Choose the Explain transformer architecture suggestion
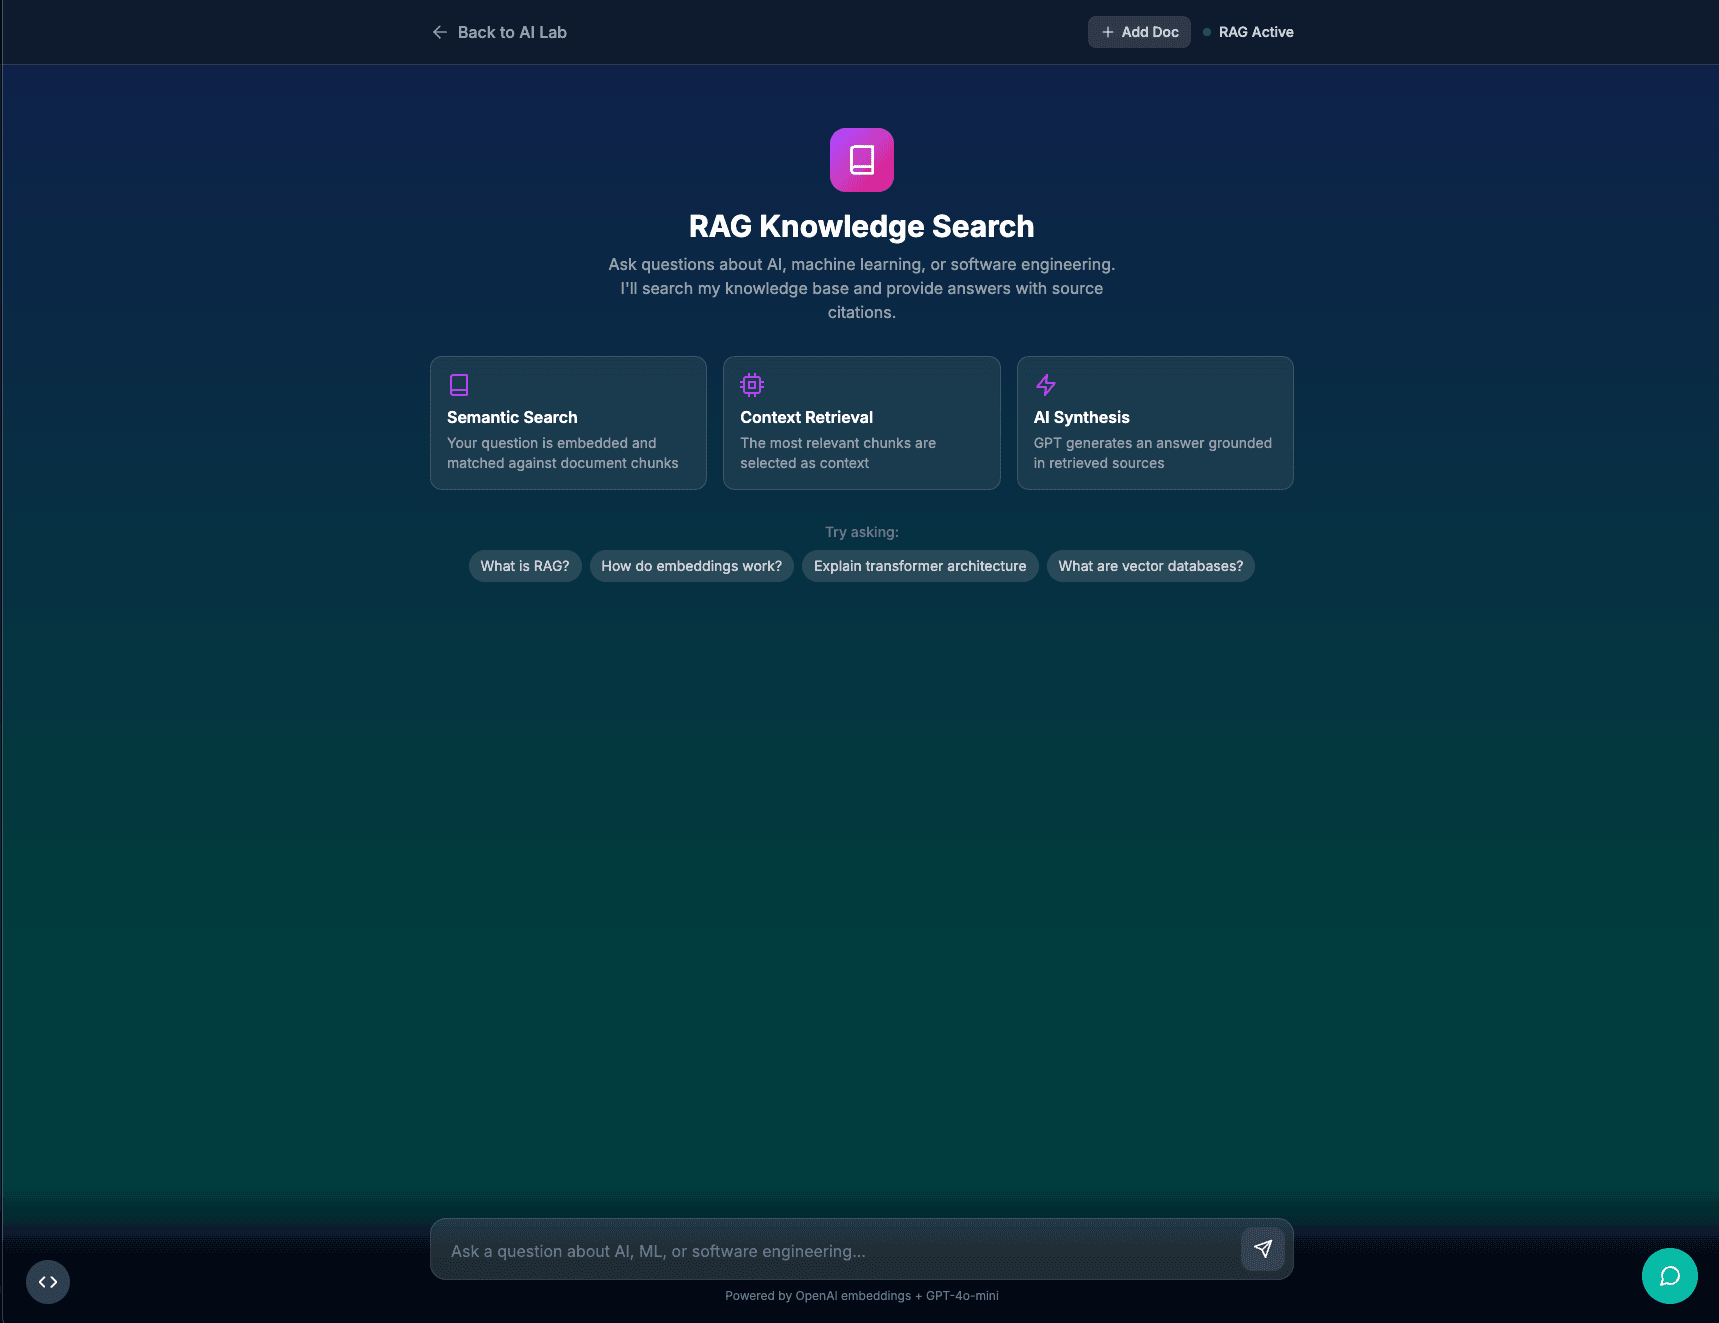 [919, 565]
